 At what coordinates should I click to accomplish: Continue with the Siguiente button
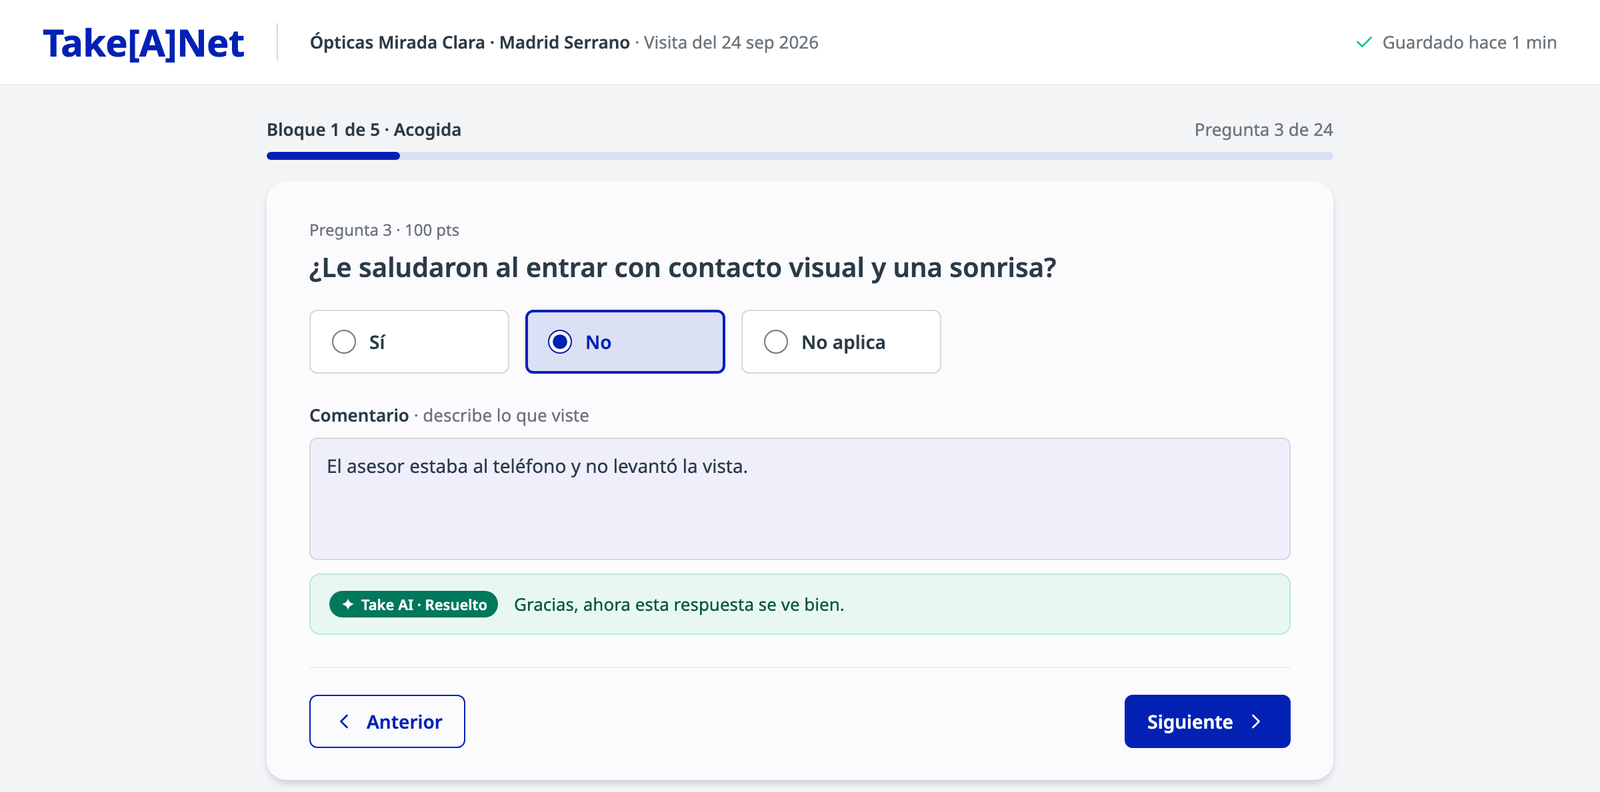tap(1207, 721)
